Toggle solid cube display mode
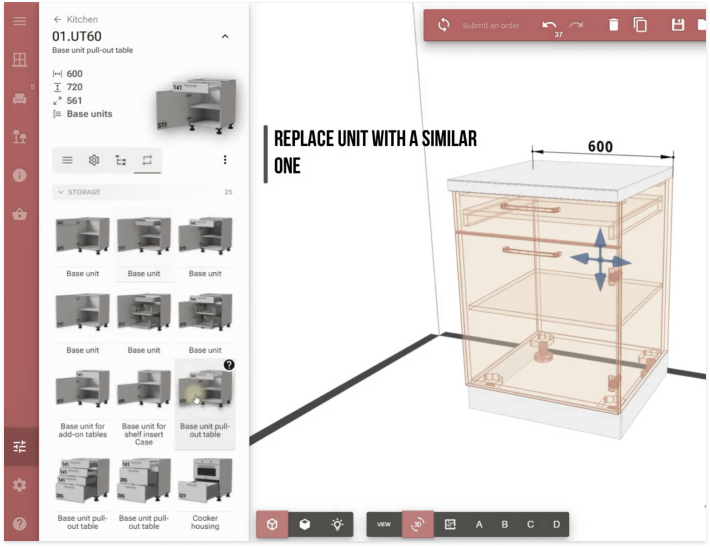Viewport: 710px width, 547px height. (x=305, y=524)
